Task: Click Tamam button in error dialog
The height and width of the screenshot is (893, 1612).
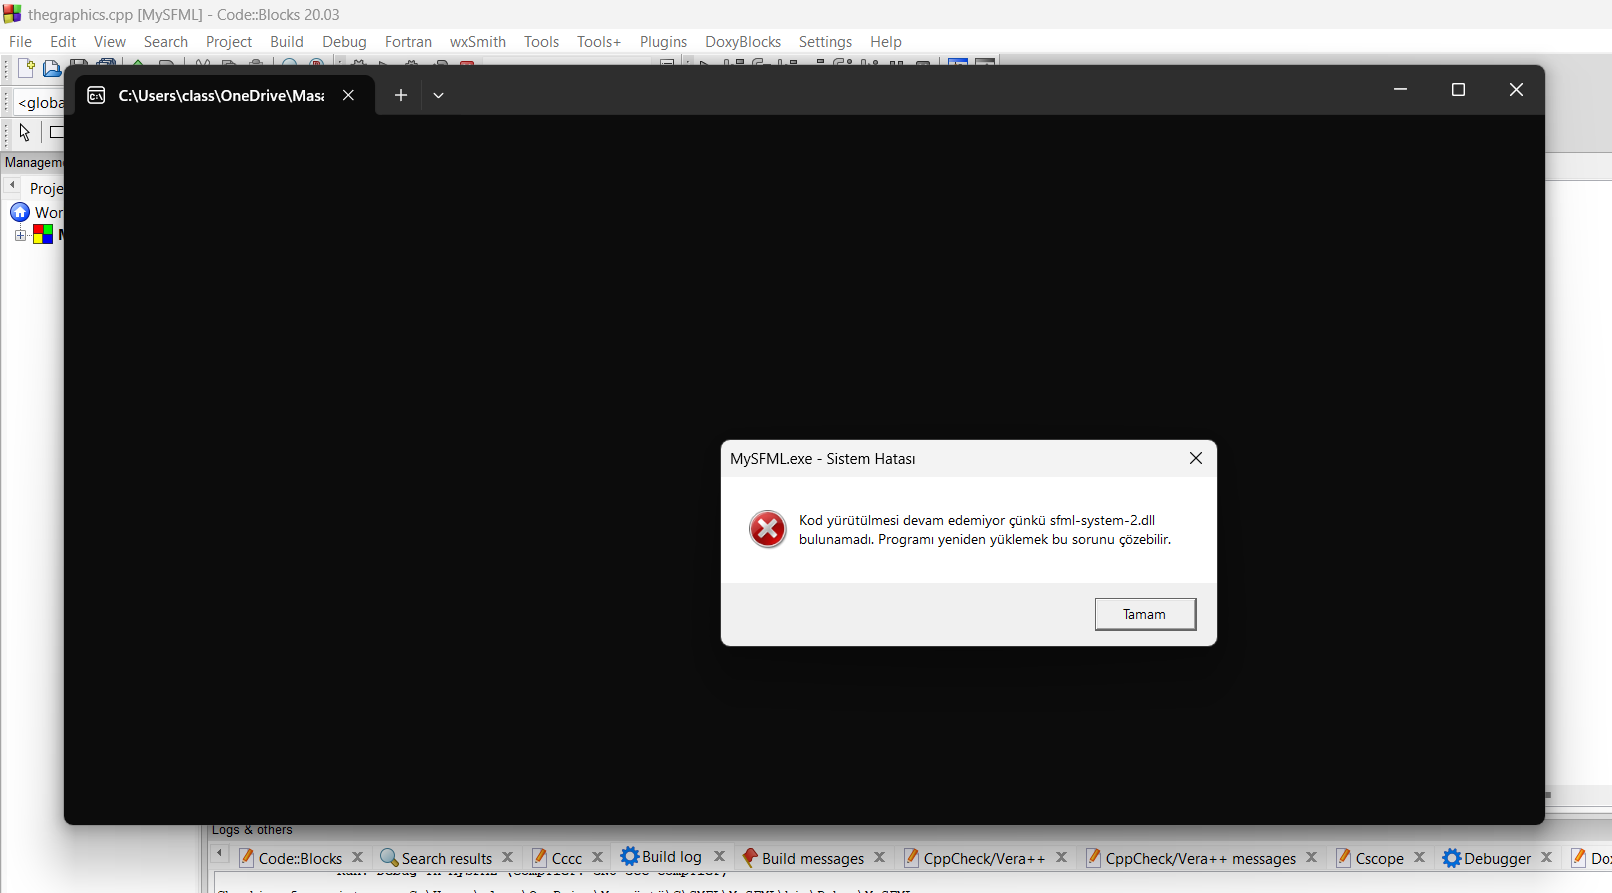Action: click(1145, 614)
